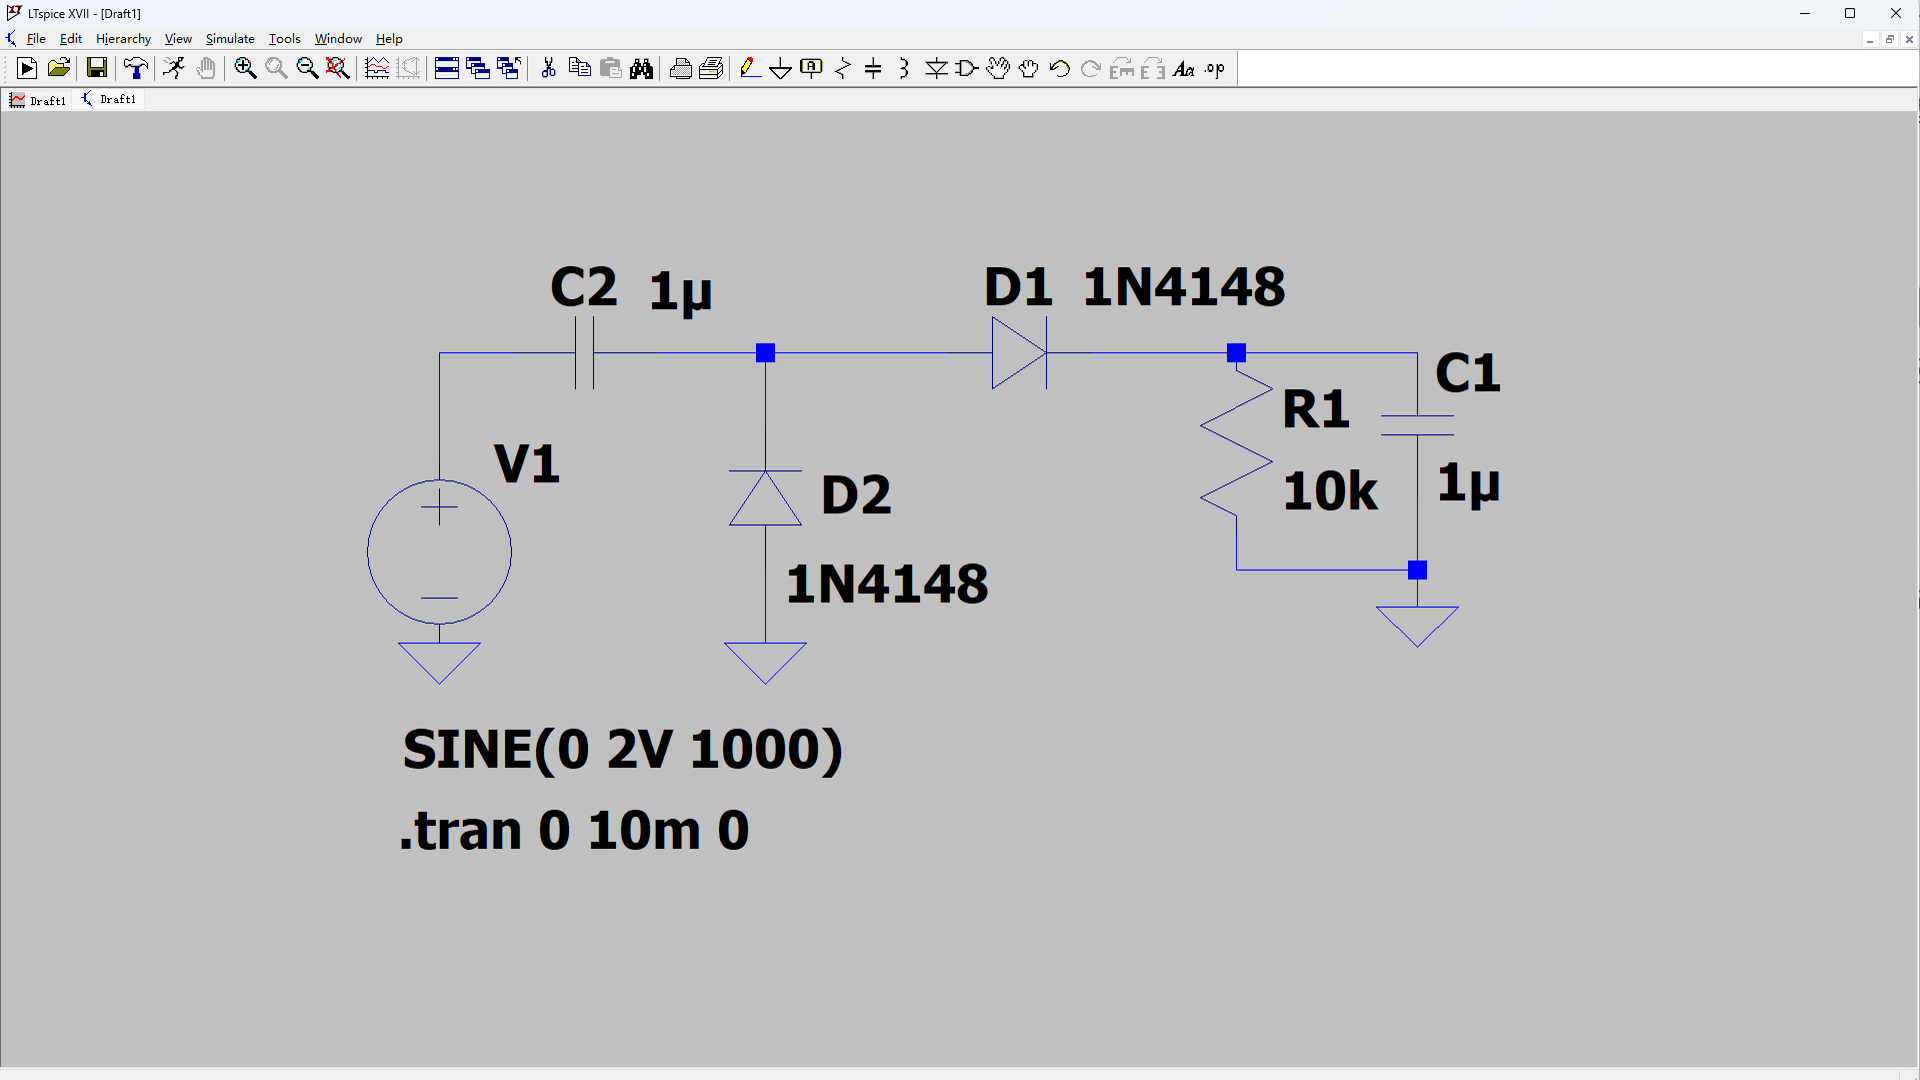This screenshot has width=1920, height=1080.
Task: Click the Run simulation icon
Action: point(174,68)
